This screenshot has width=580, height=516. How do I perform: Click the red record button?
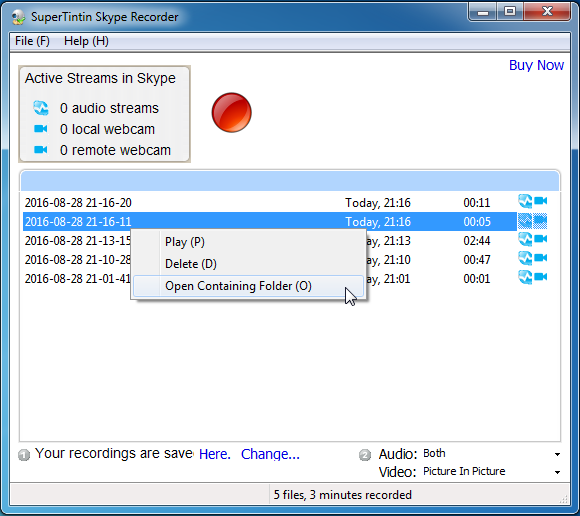(x=232, y=112)
